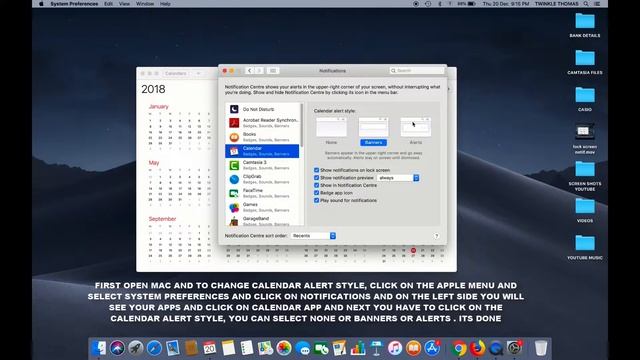Go forward in System Preferences toolbar
The height and width of the screenshot is (360, 640).
click(x=259, y=71)
